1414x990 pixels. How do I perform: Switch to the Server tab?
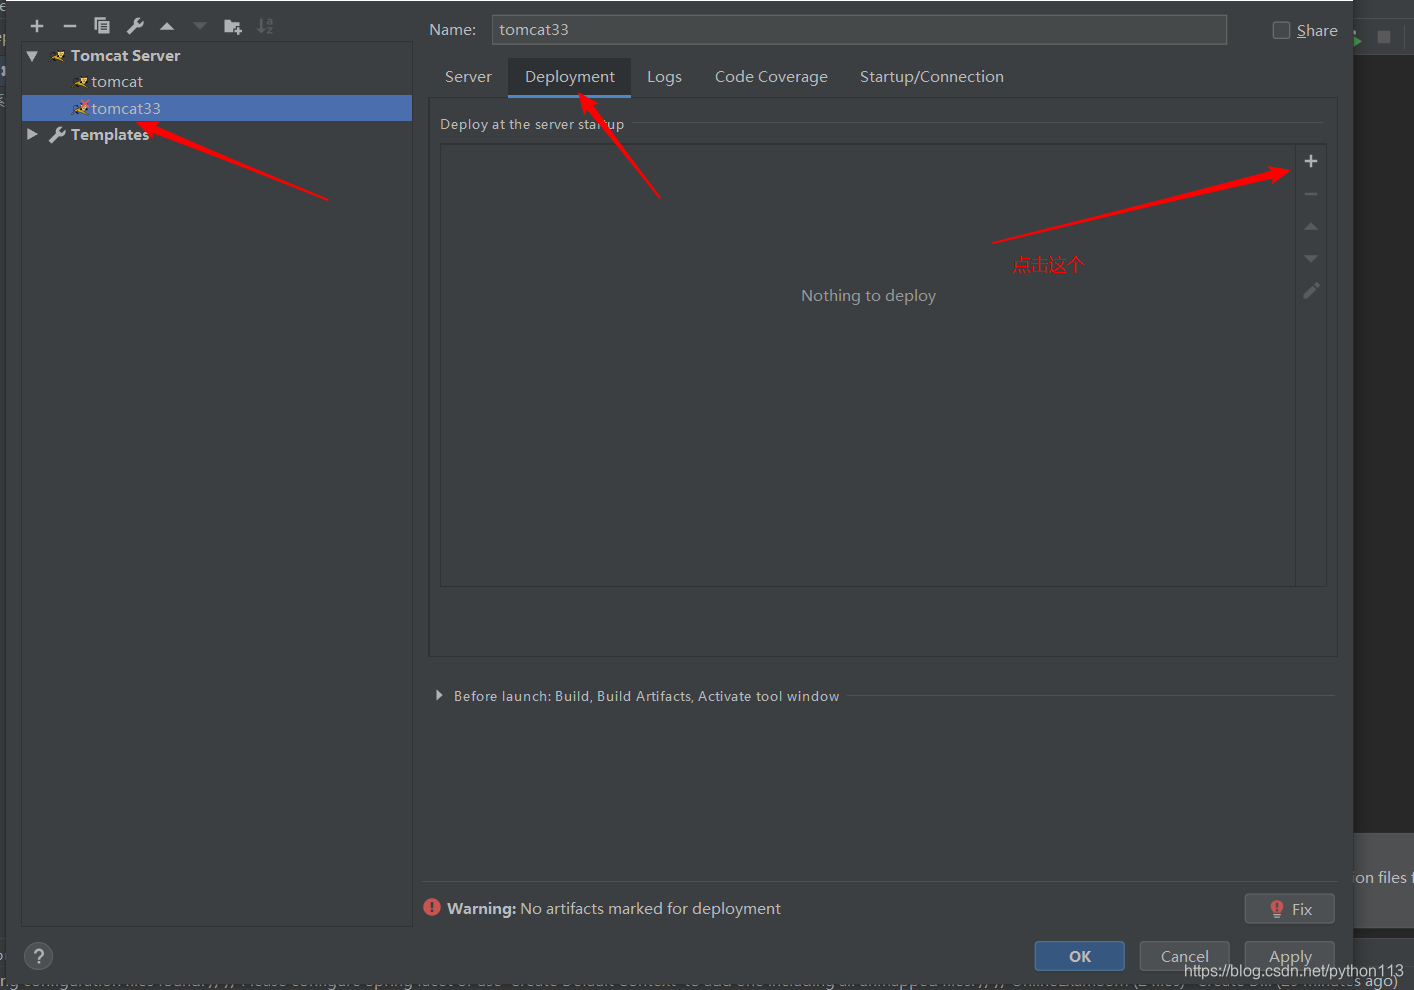[x=468, y=77]
